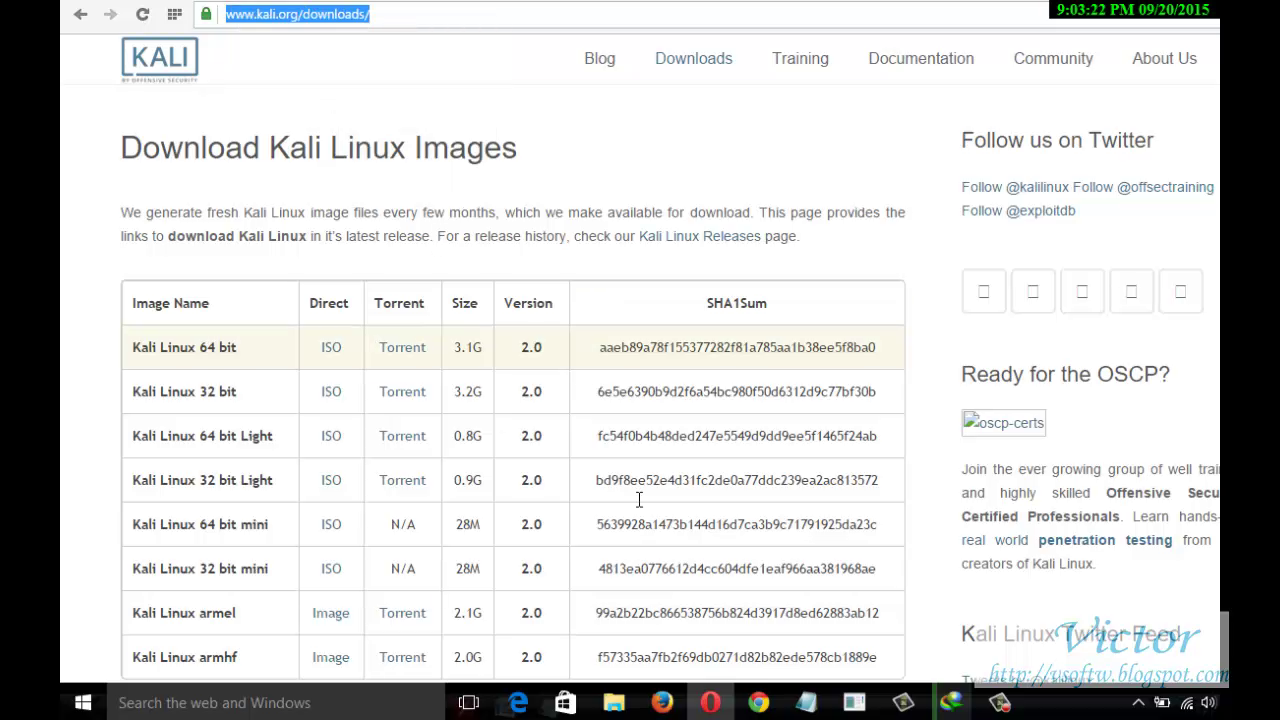Click the volume speaker tray icon
Viewport: 1280px width, 720px height.
(1210, 703)
